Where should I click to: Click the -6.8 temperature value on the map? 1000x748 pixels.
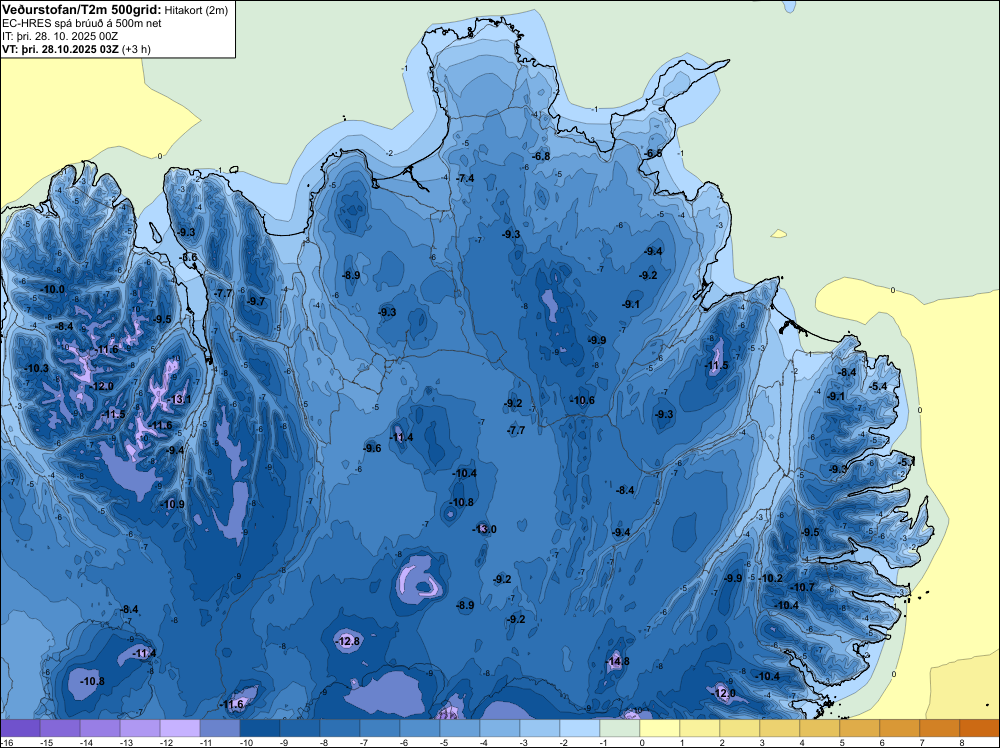tap(541, 156)
